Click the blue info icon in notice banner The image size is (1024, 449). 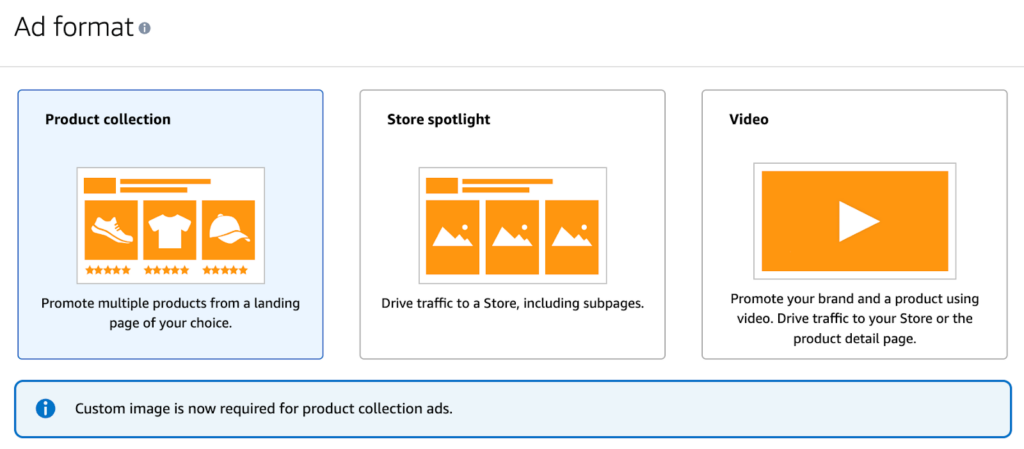coord(45,409)
